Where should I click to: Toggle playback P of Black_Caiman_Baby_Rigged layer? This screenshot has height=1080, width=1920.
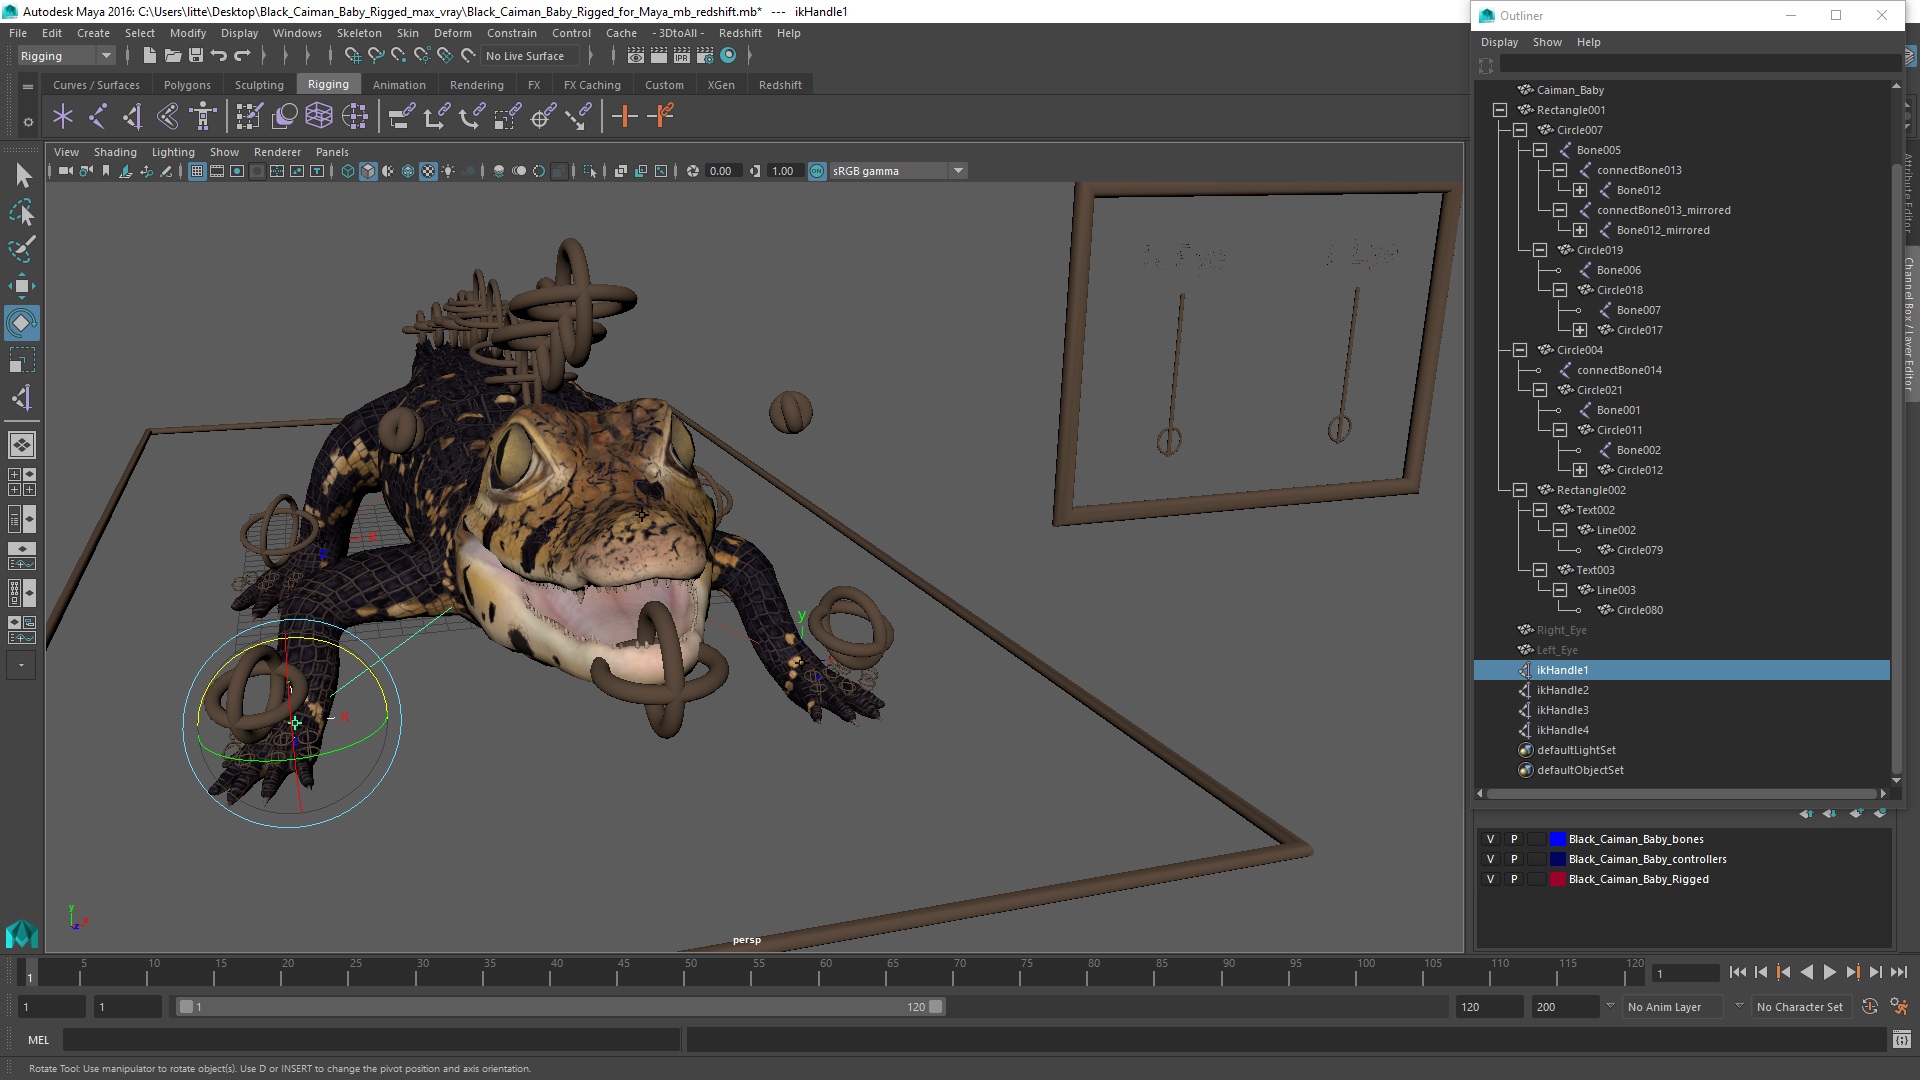[1514, 880]
